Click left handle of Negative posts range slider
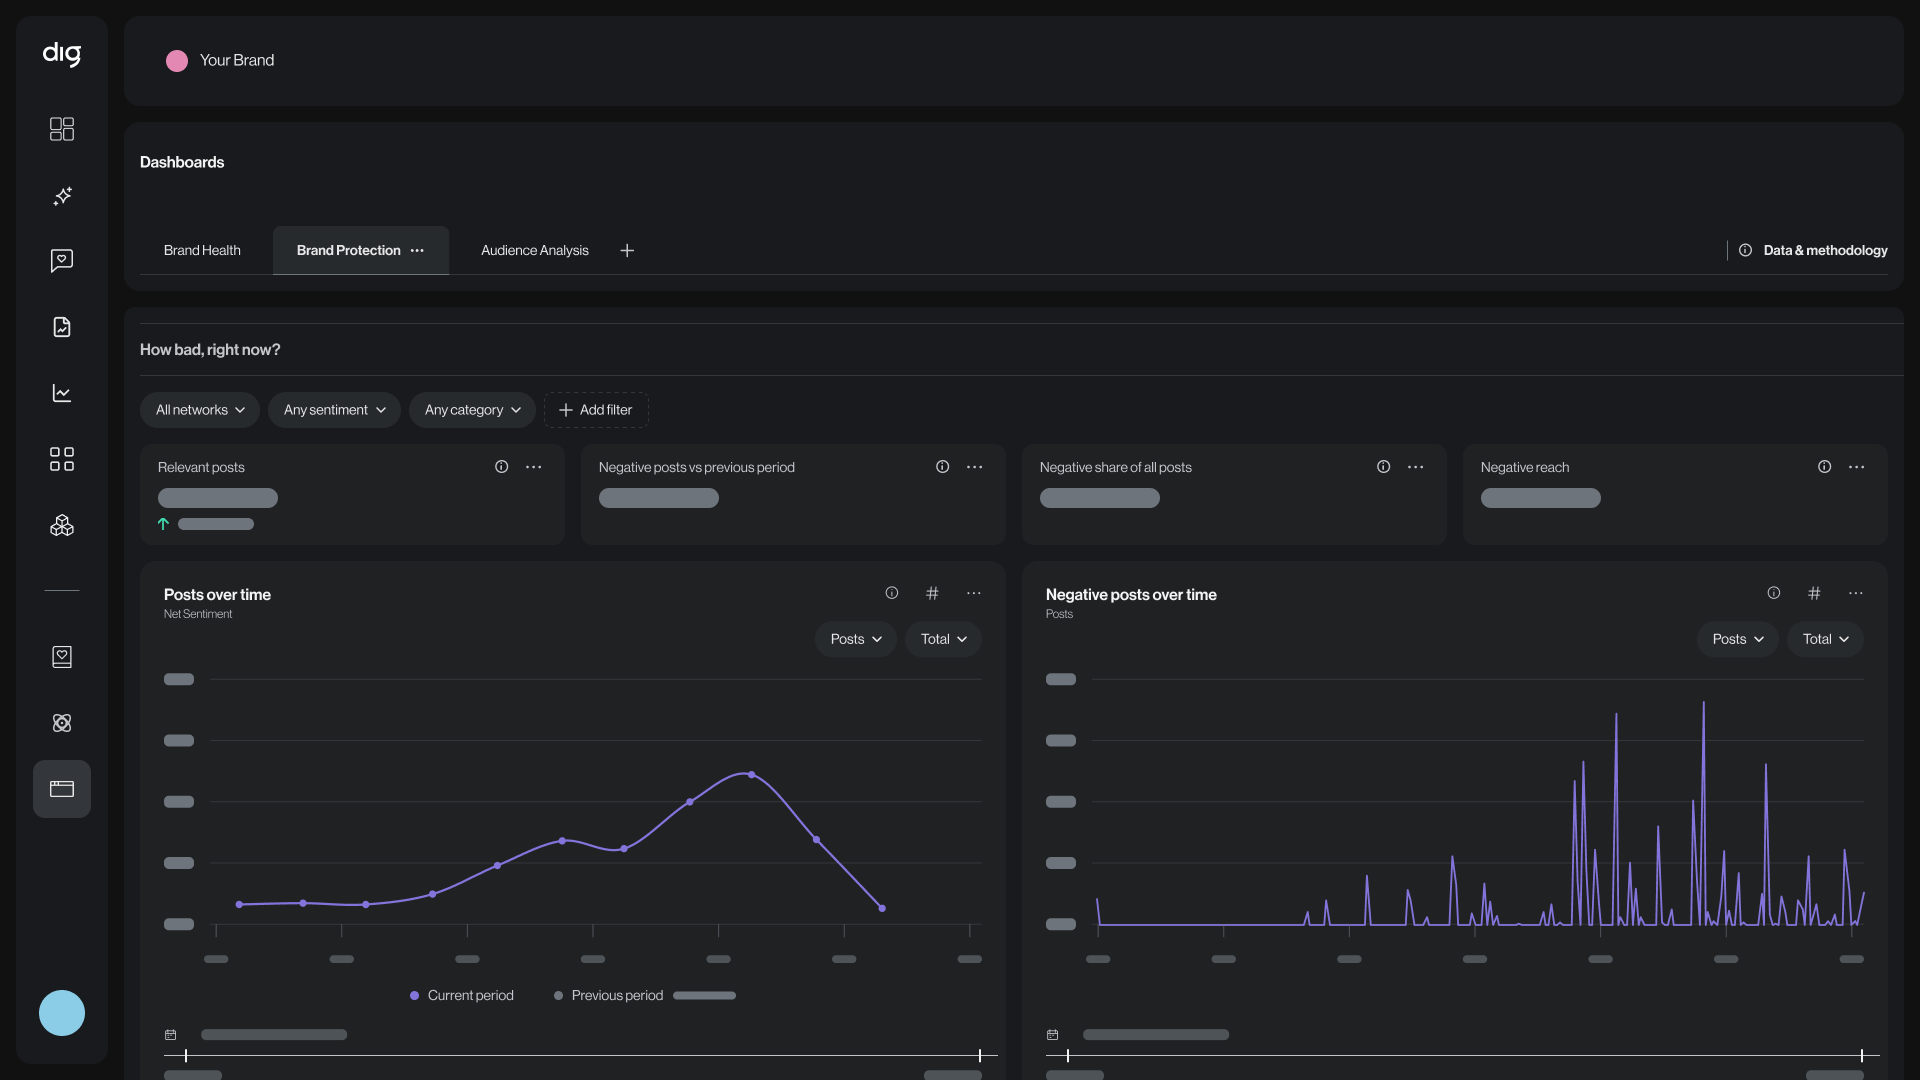 coord(1068,1056)
